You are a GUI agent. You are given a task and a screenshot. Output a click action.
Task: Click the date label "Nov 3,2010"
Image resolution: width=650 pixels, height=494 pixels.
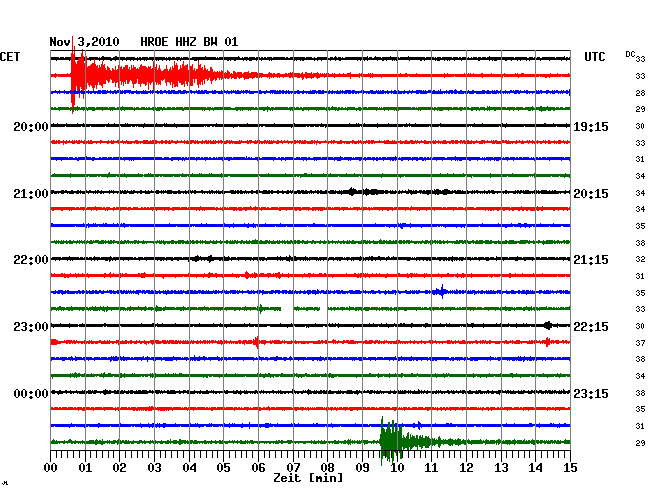coord(84,42)
